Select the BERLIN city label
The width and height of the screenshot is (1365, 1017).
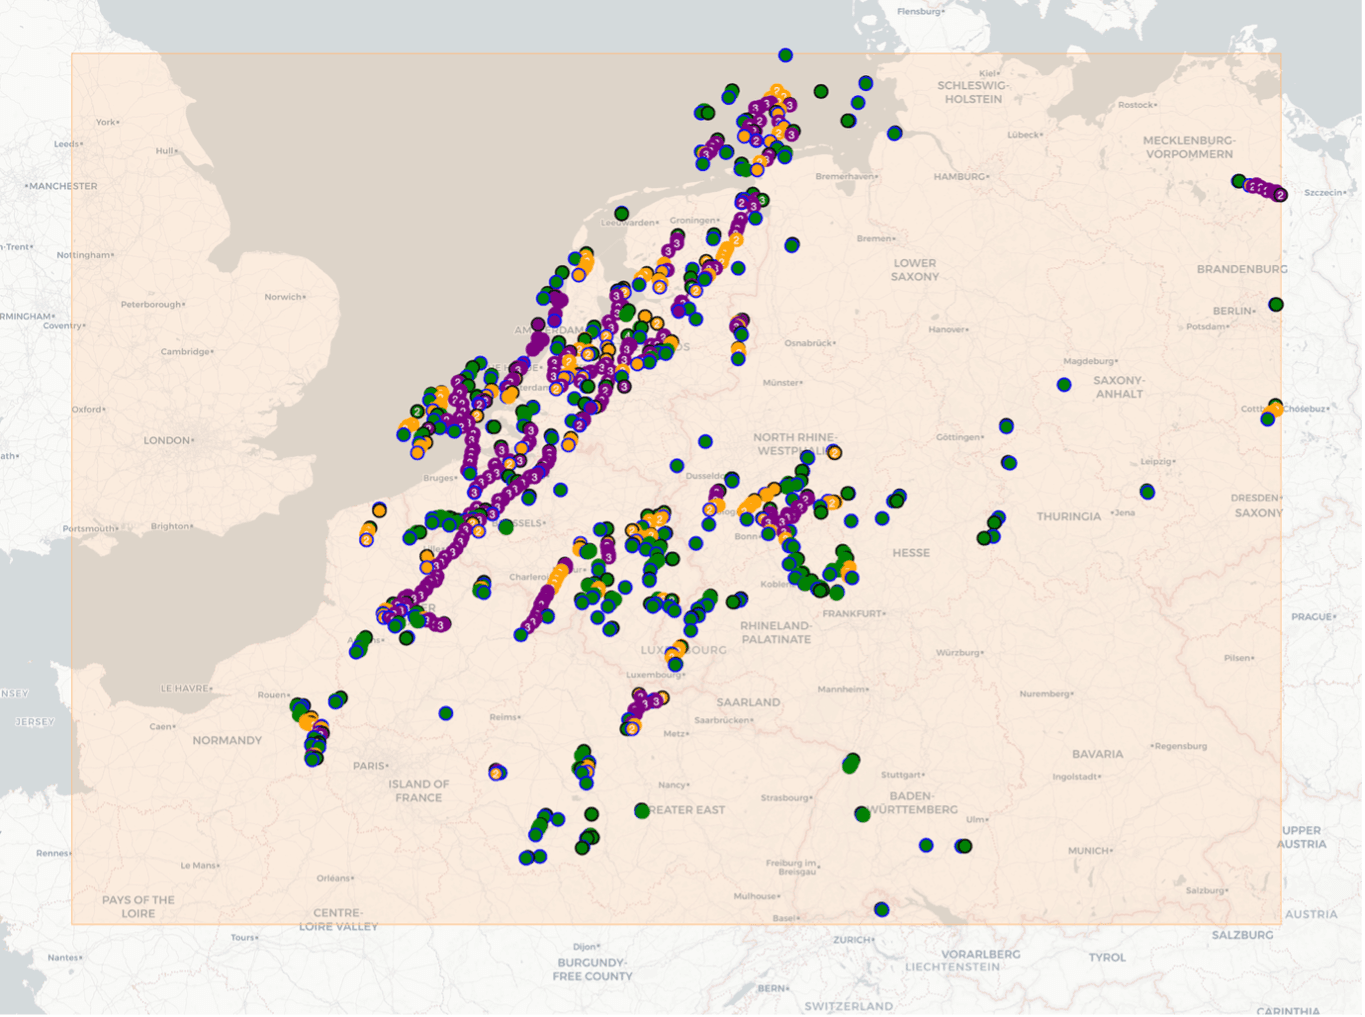point(1233,311)
